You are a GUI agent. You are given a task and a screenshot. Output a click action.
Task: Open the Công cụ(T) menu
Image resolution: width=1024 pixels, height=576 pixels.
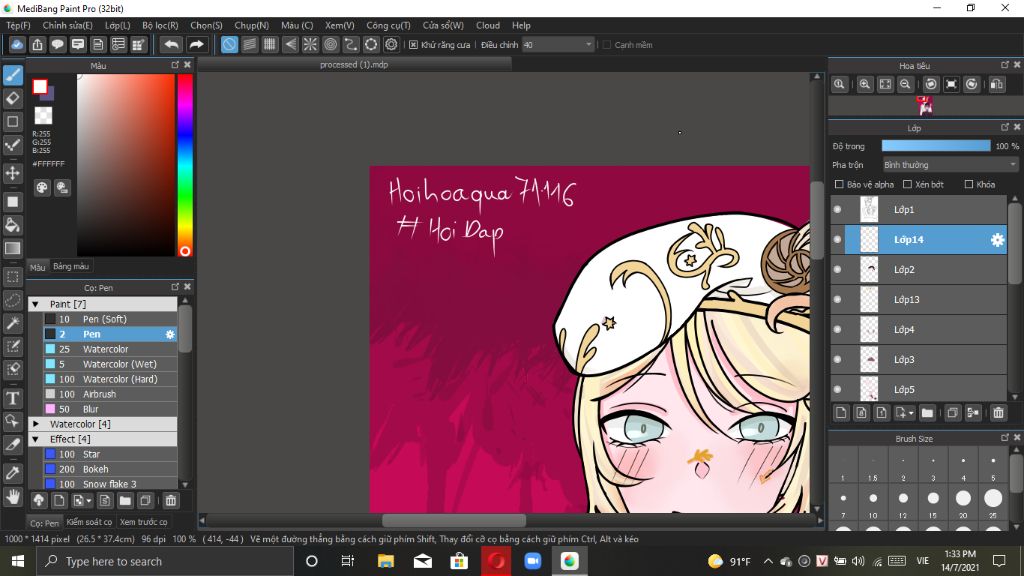click(388, 25)
